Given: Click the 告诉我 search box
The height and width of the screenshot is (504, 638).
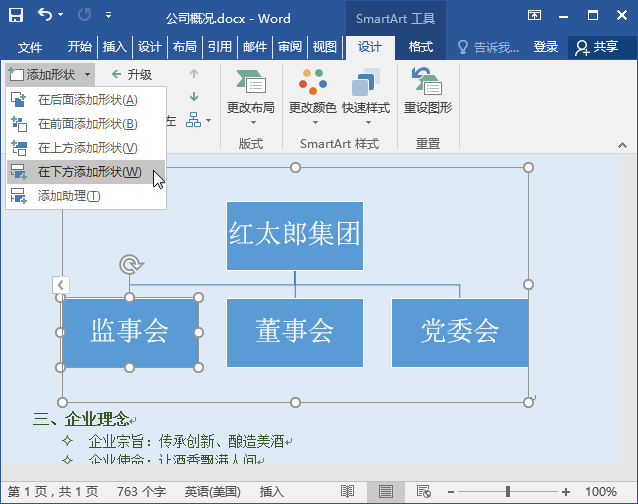Looking at the screenshot, I should [488, 47].
